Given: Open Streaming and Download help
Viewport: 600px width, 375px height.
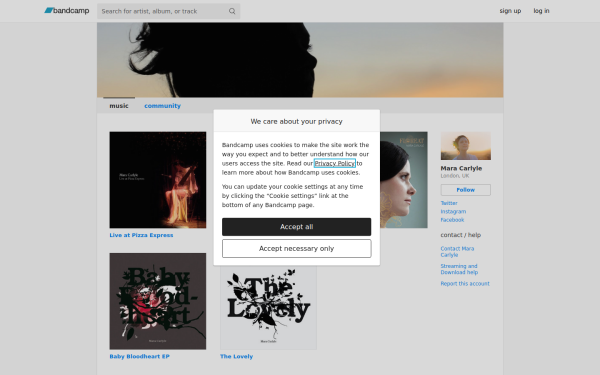Looking at the screenshot, I should [459, 269].
